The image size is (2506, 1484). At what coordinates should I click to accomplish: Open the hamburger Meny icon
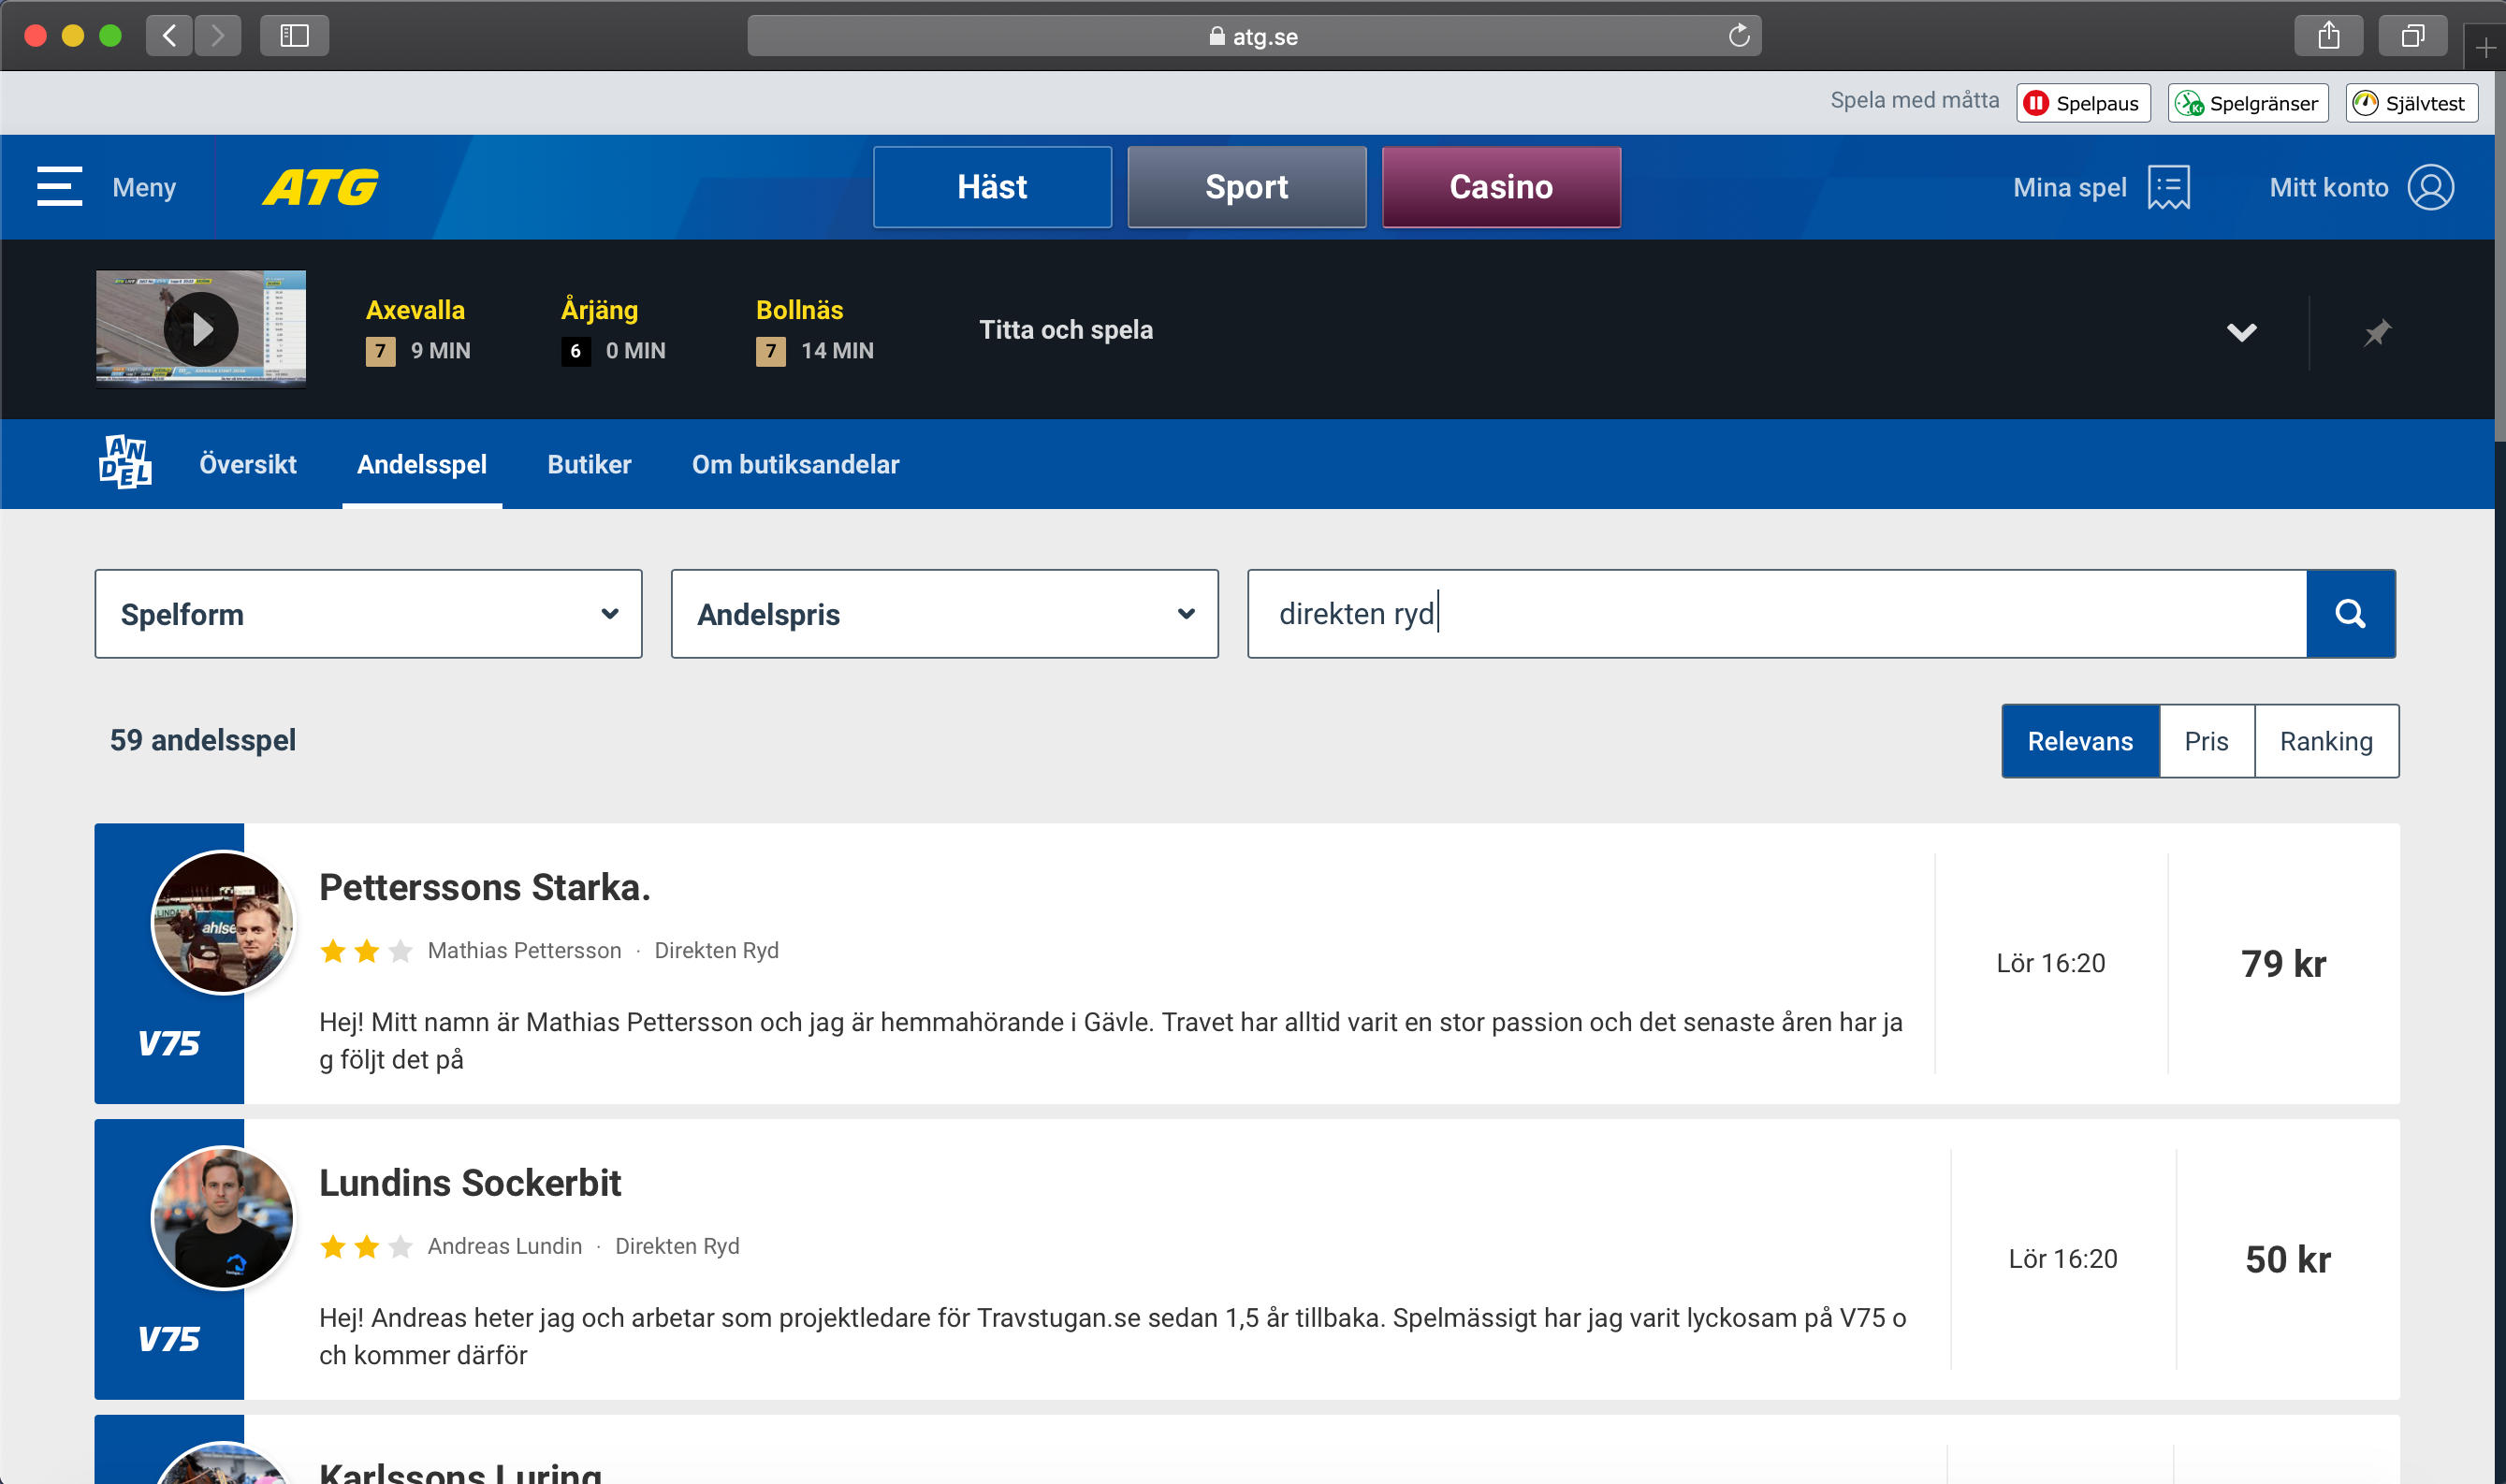pos(59,187)
